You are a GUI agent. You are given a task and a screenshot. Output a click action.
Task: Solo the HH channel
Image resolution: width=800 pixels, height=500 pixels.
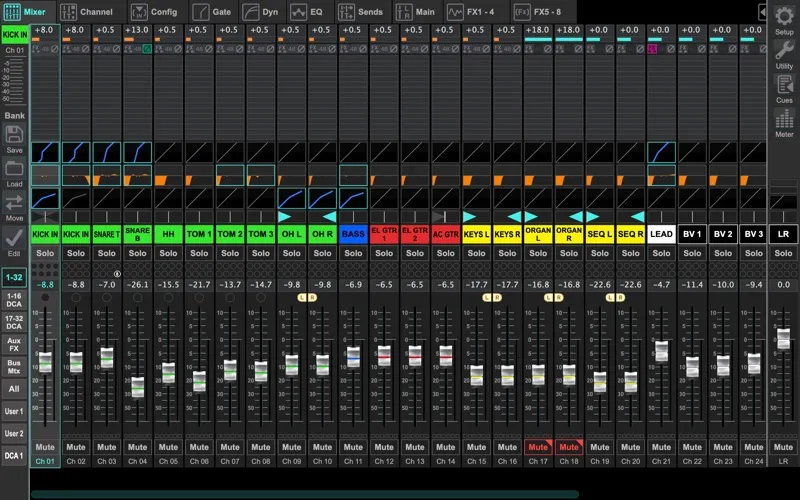[168, 253]
